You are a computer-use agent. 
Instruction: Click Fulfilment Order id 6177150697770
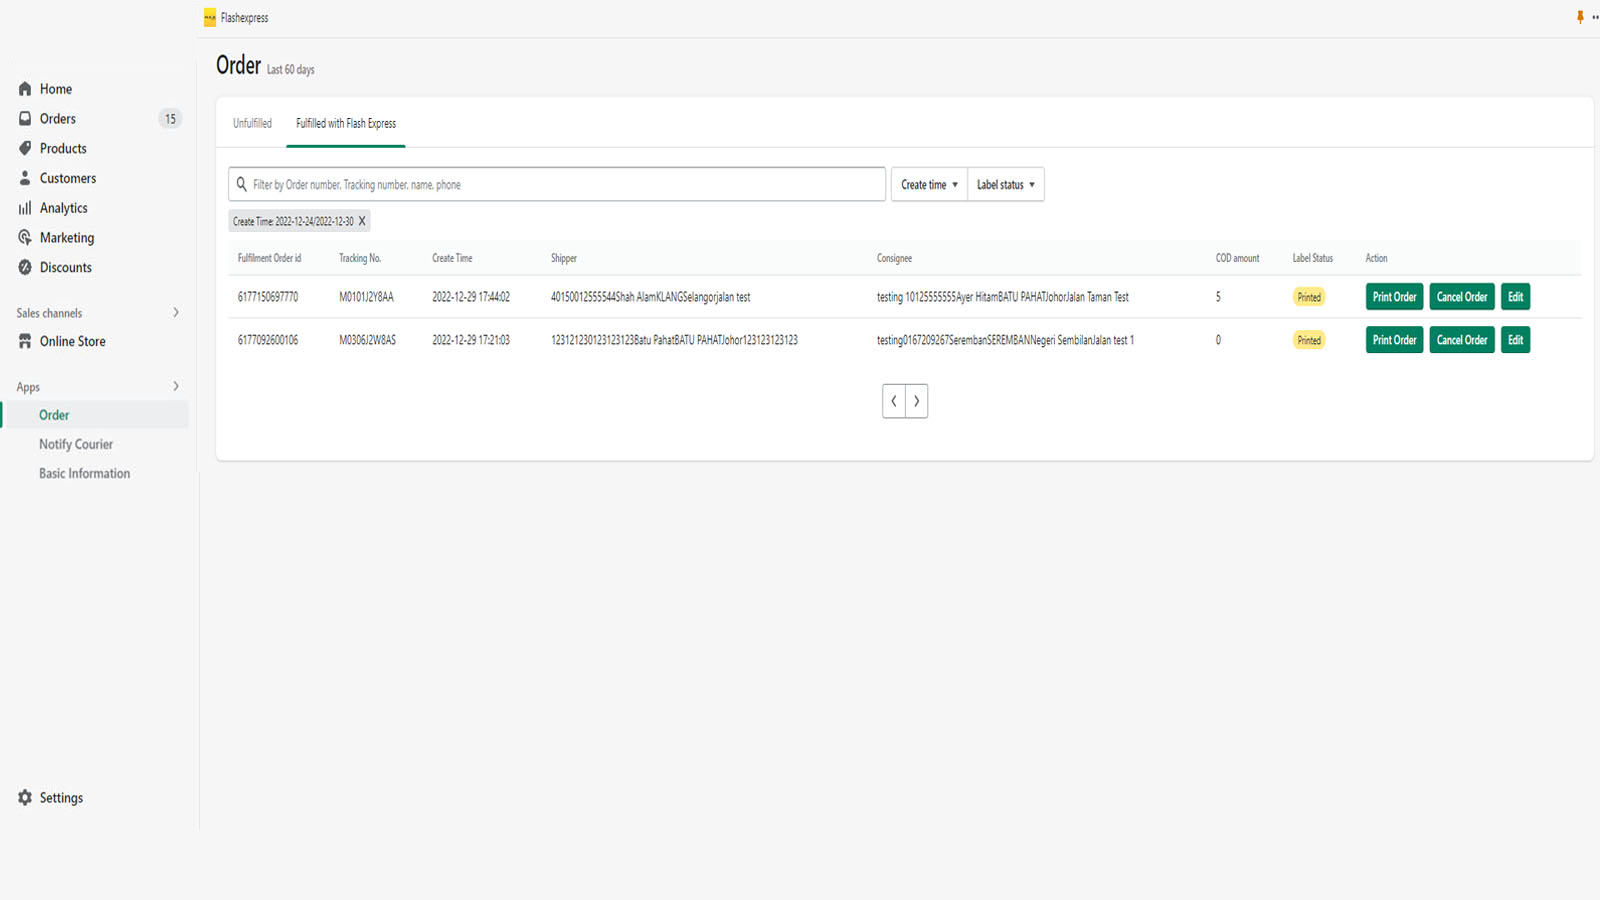tap(268, 297)
